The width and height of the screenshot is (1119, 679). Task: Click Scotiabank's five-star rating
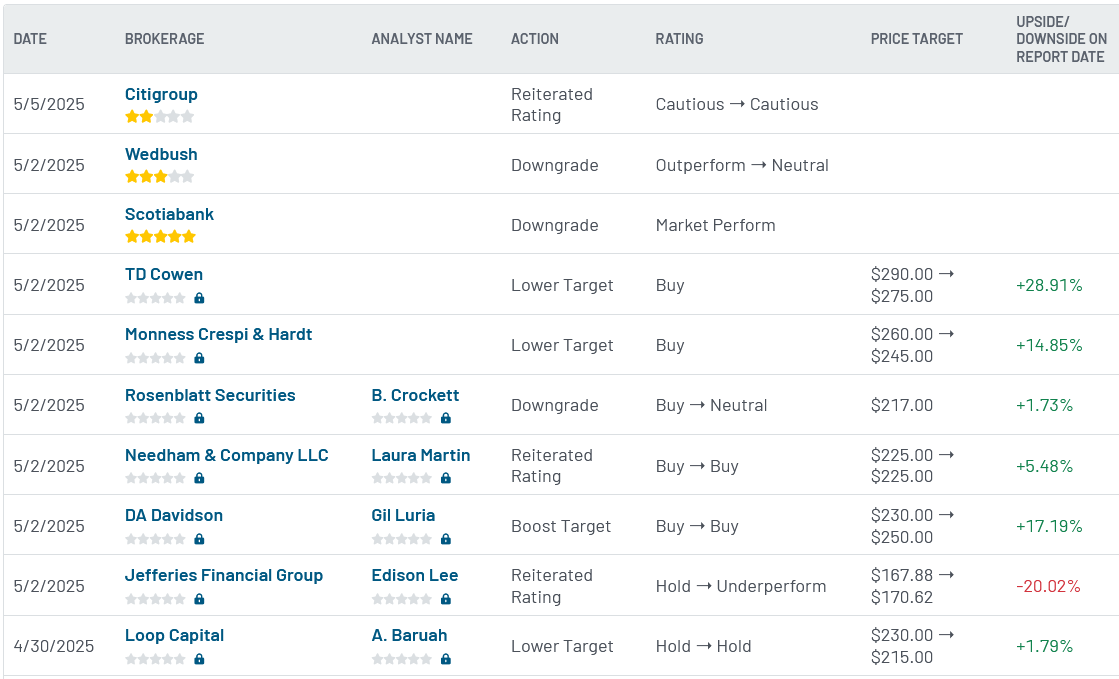(x=160, y=236)
